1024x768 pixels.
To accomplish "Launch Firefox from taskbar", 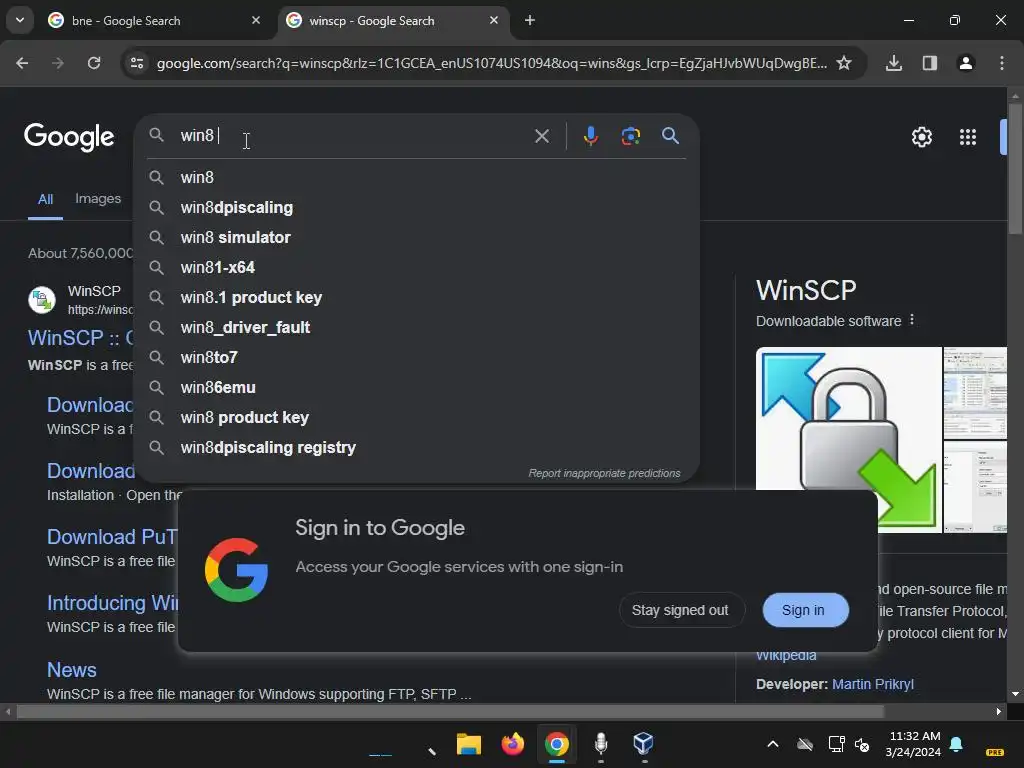I will tap(513, 743).
